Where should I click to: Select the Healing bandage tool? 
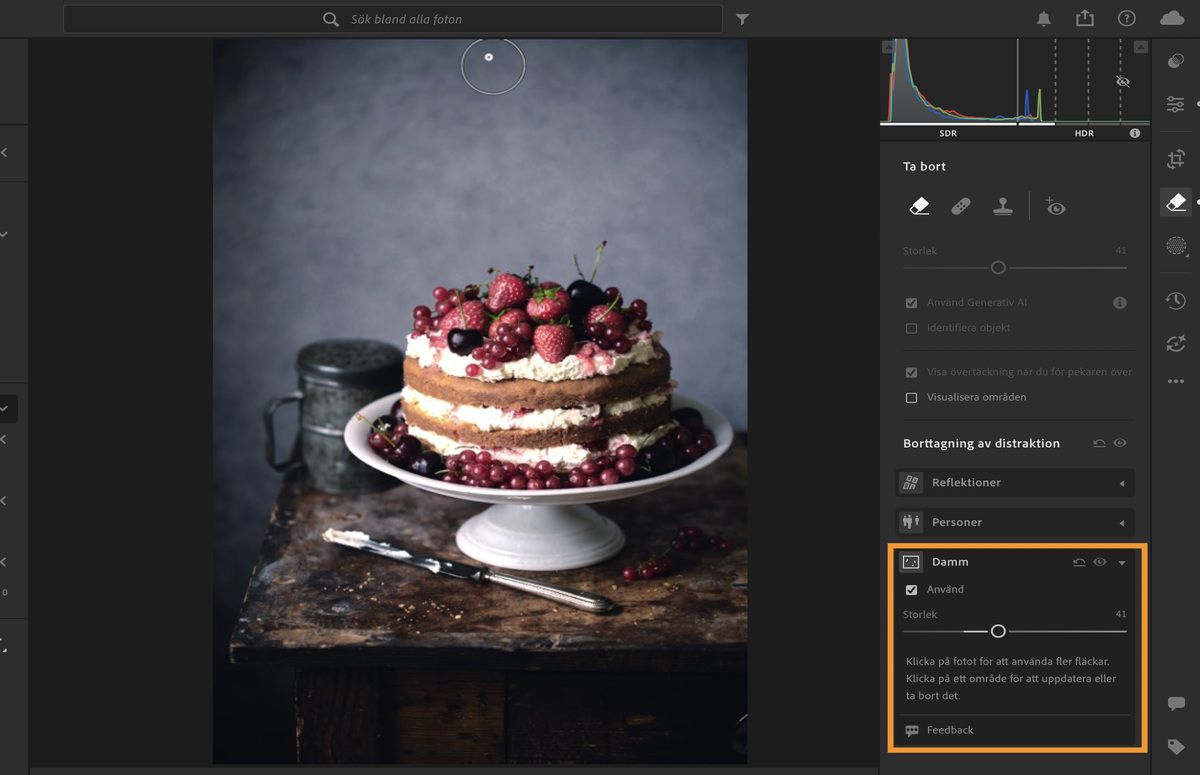960,207
